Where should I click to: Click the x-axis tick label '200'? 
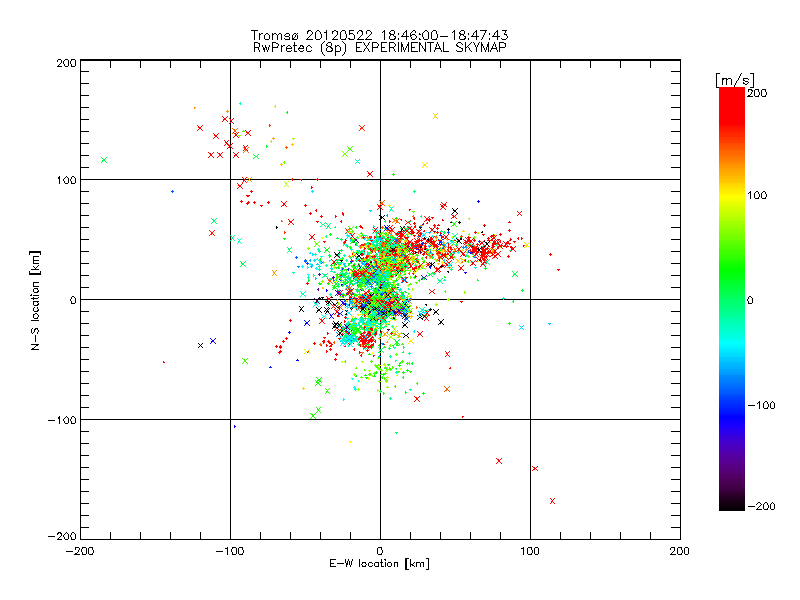pyautogui.click(x=680, y=551)
